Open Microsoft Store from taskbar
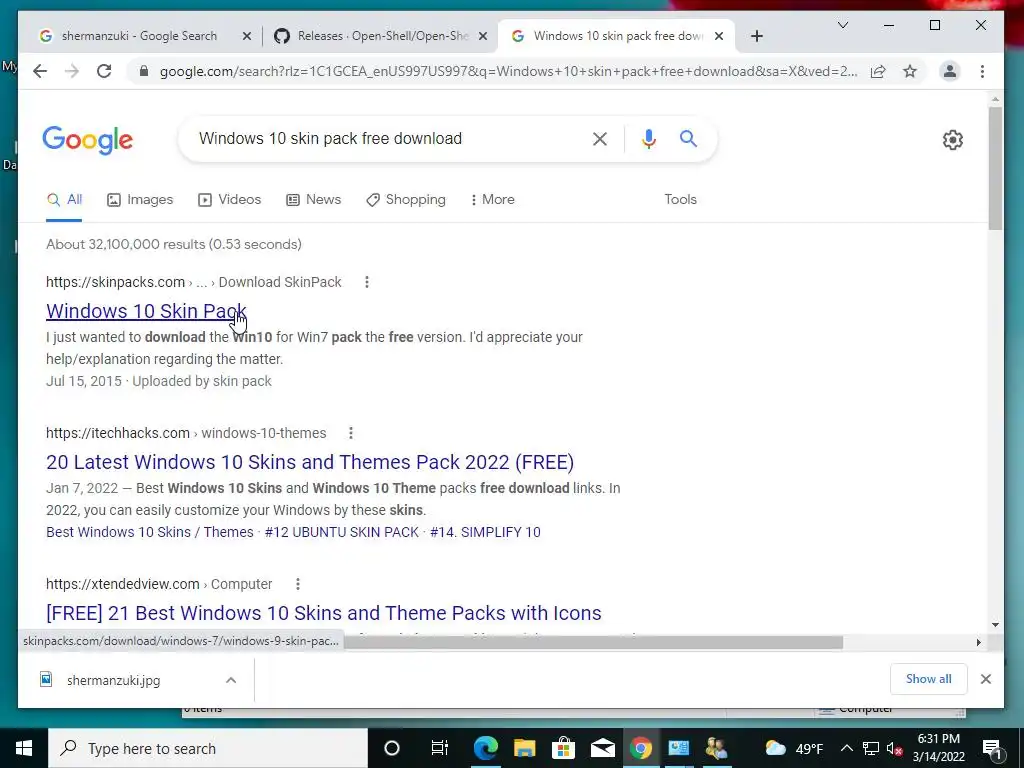This screenshot has height=768, width=1024. [563, 748]
